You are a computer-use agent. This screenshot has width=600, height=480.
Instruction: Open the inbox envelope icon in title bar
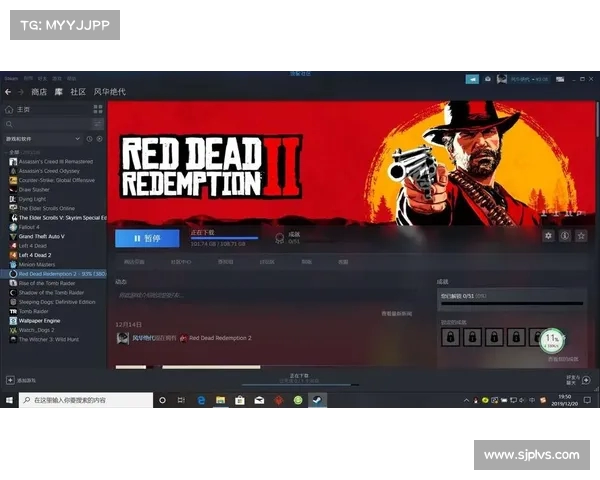[x=488, y=79]
